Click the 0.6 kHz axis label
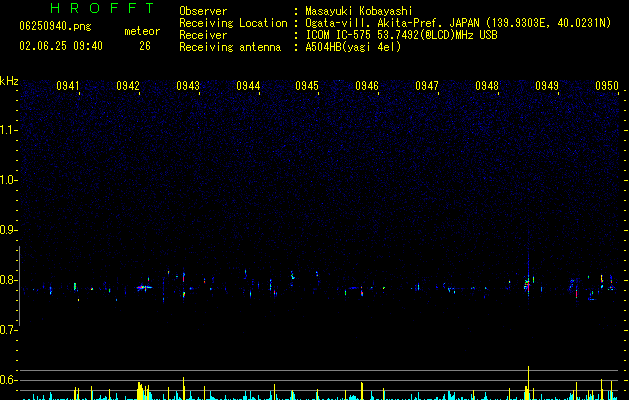Viewport: 629px width, 400px height. pyautogui.click(x=8, y=380)
